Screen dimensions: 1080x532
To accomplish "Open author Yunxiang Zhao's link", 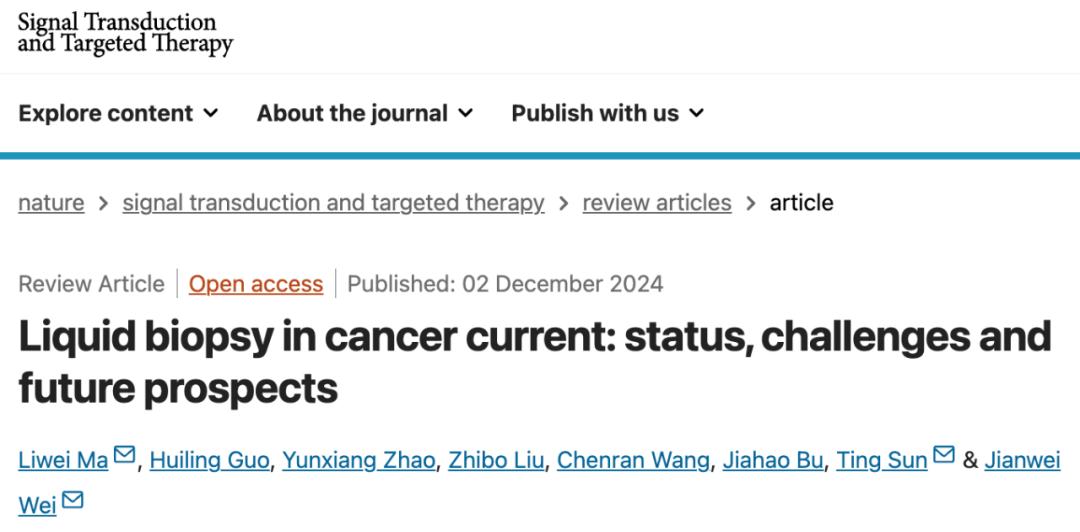I will click(x=359, y=461).
